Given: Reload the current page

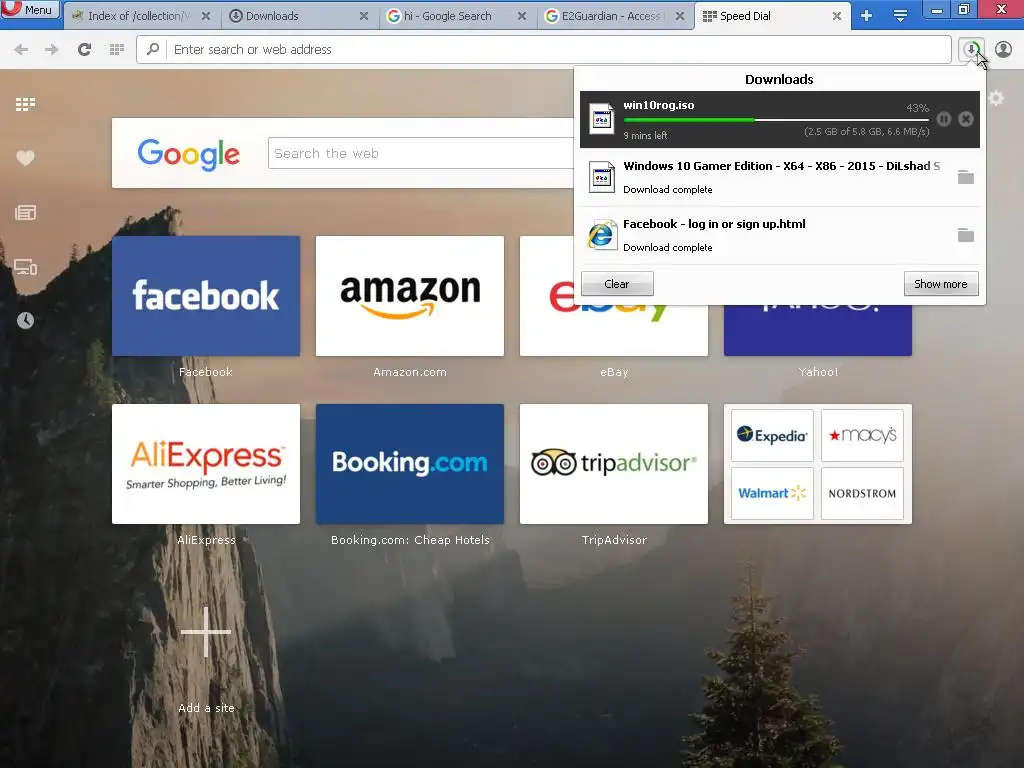Looking at the screenshot, I should pos(84,50).
